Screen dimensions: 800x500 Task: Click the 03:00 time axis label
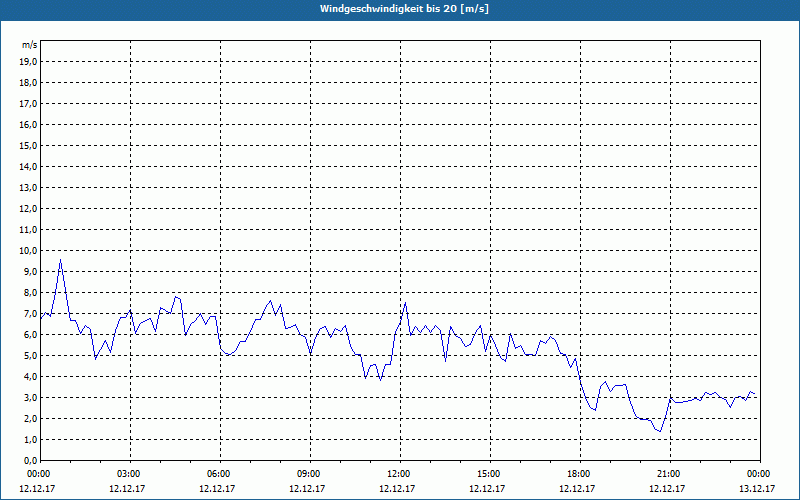(130, 474)
